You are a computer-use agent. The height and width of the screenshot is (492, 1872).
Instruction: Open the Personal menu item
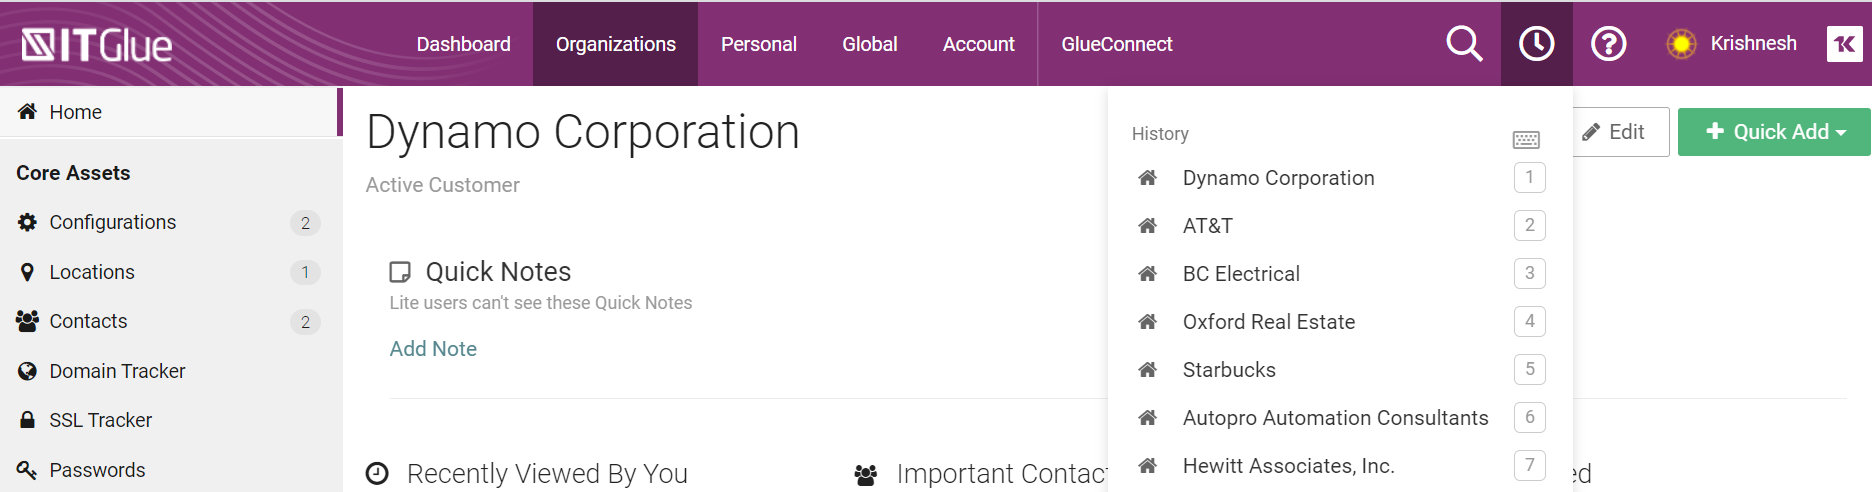759,44
